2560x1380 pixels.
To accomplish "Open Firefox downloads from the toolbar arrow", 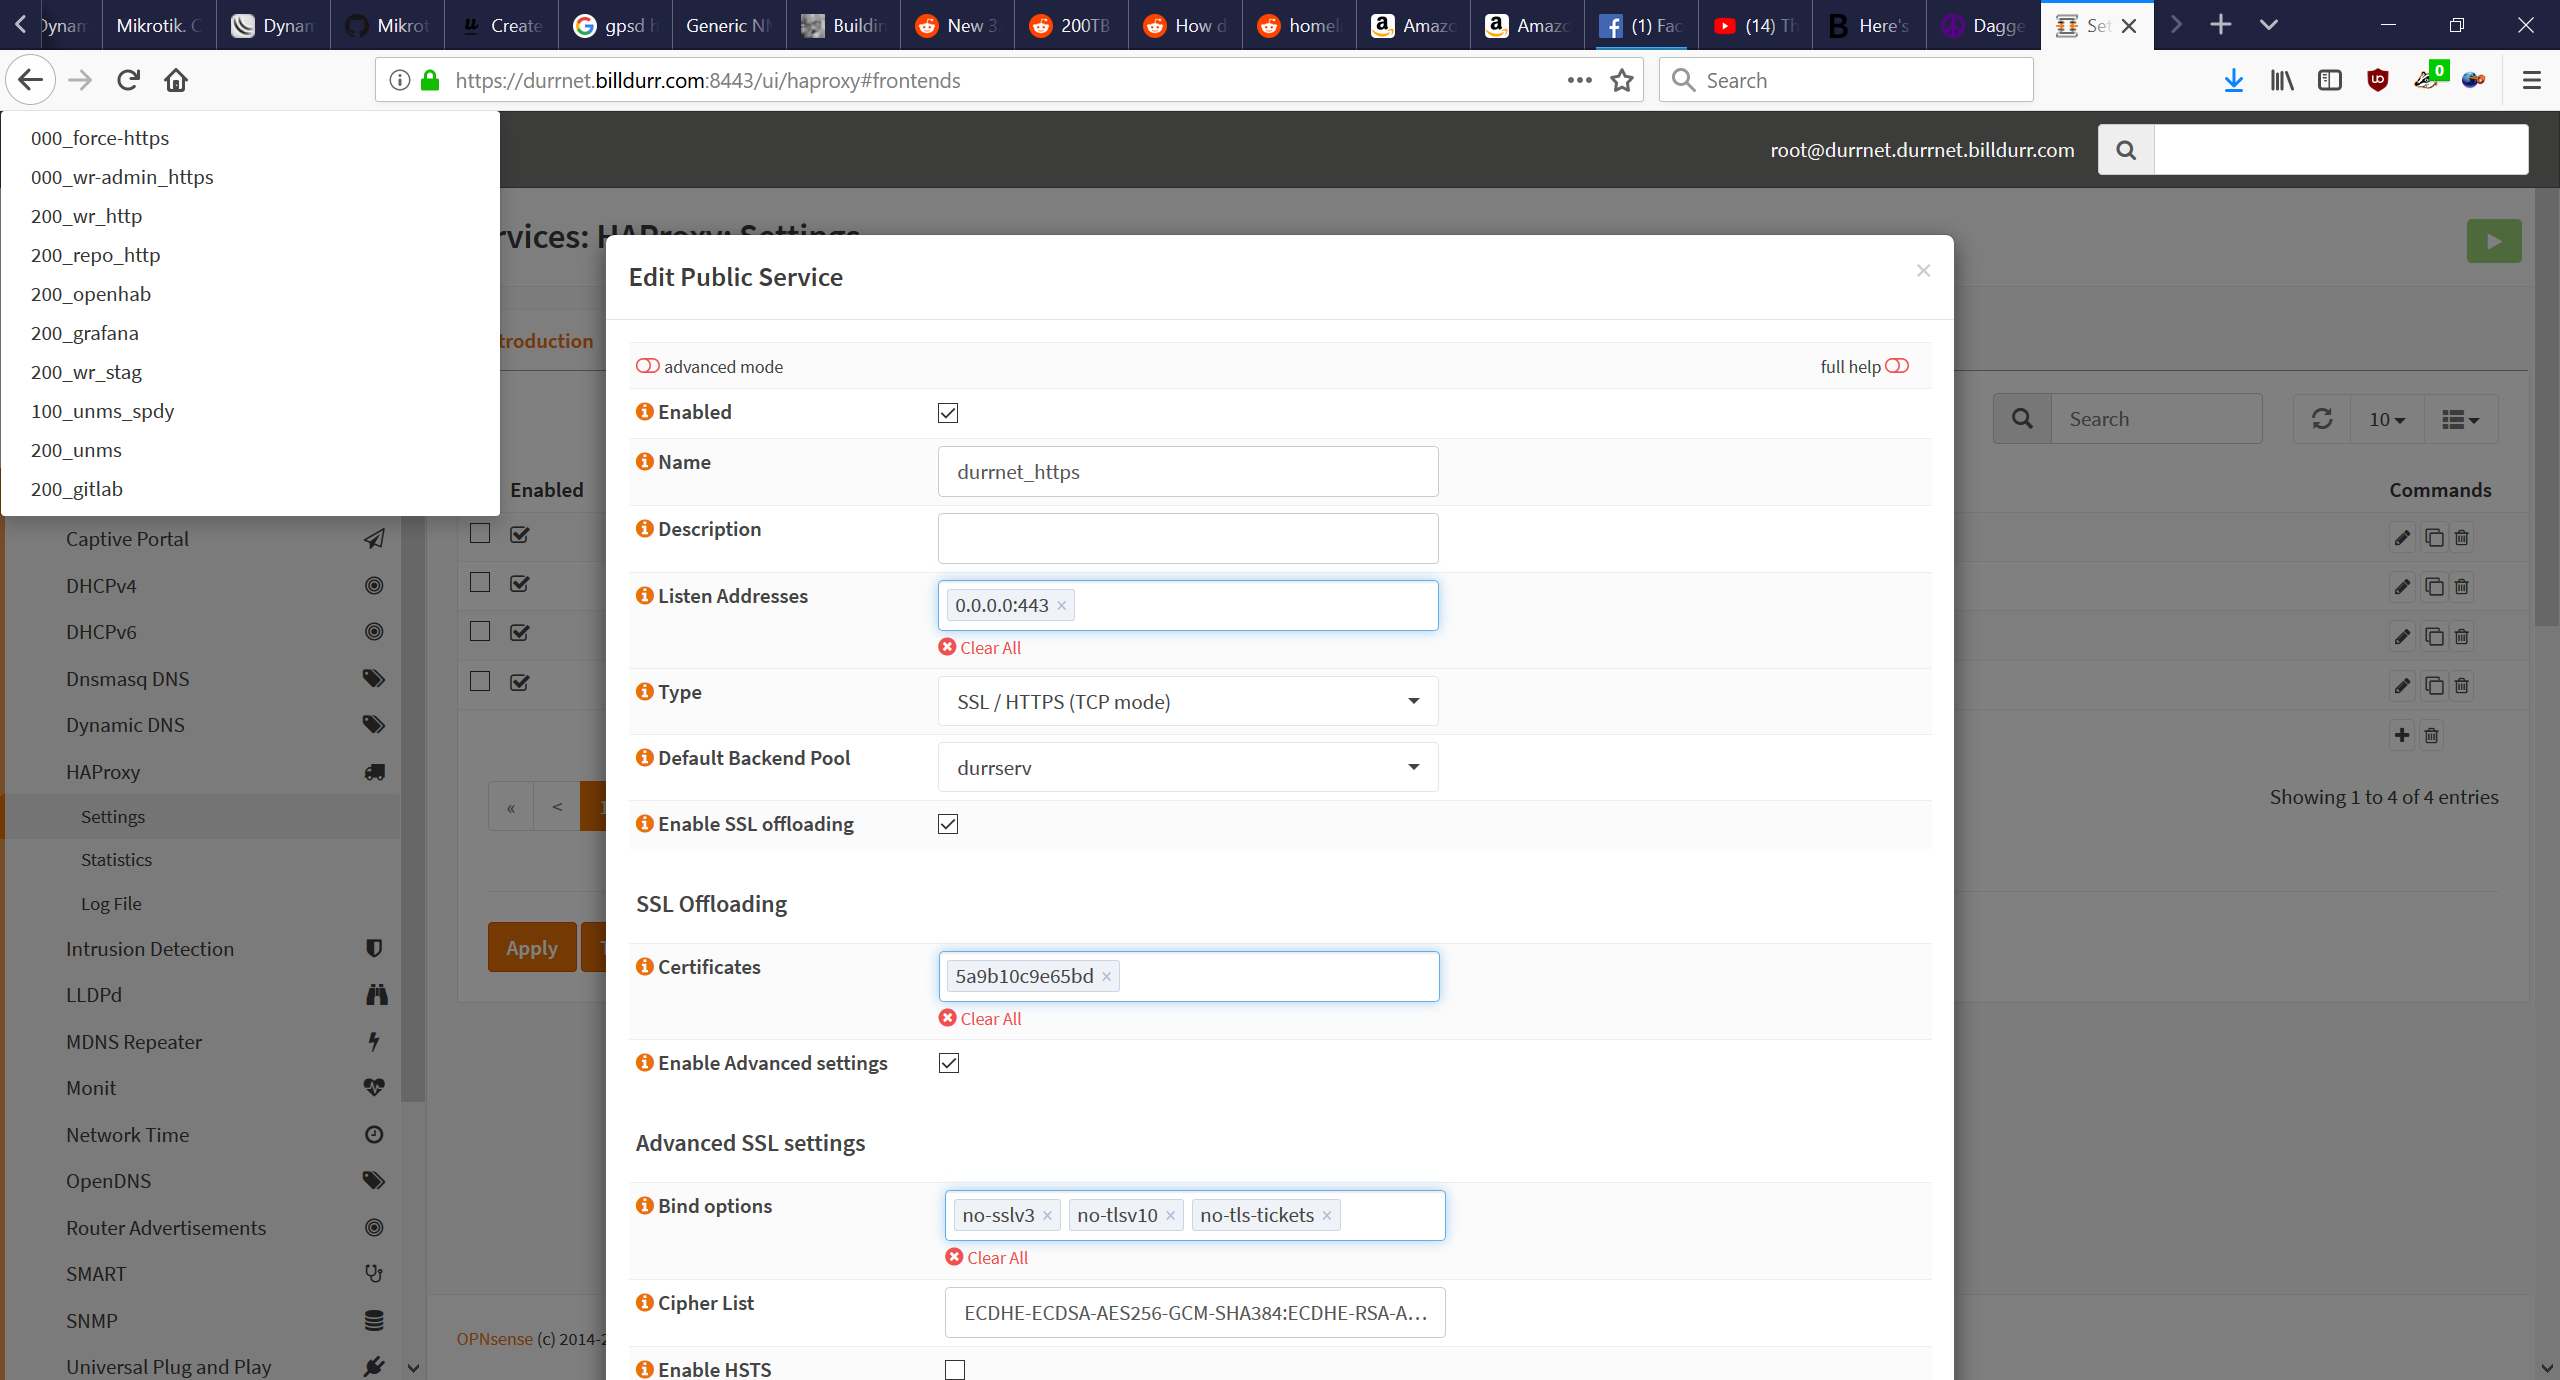I will (x=2233, y=80).
